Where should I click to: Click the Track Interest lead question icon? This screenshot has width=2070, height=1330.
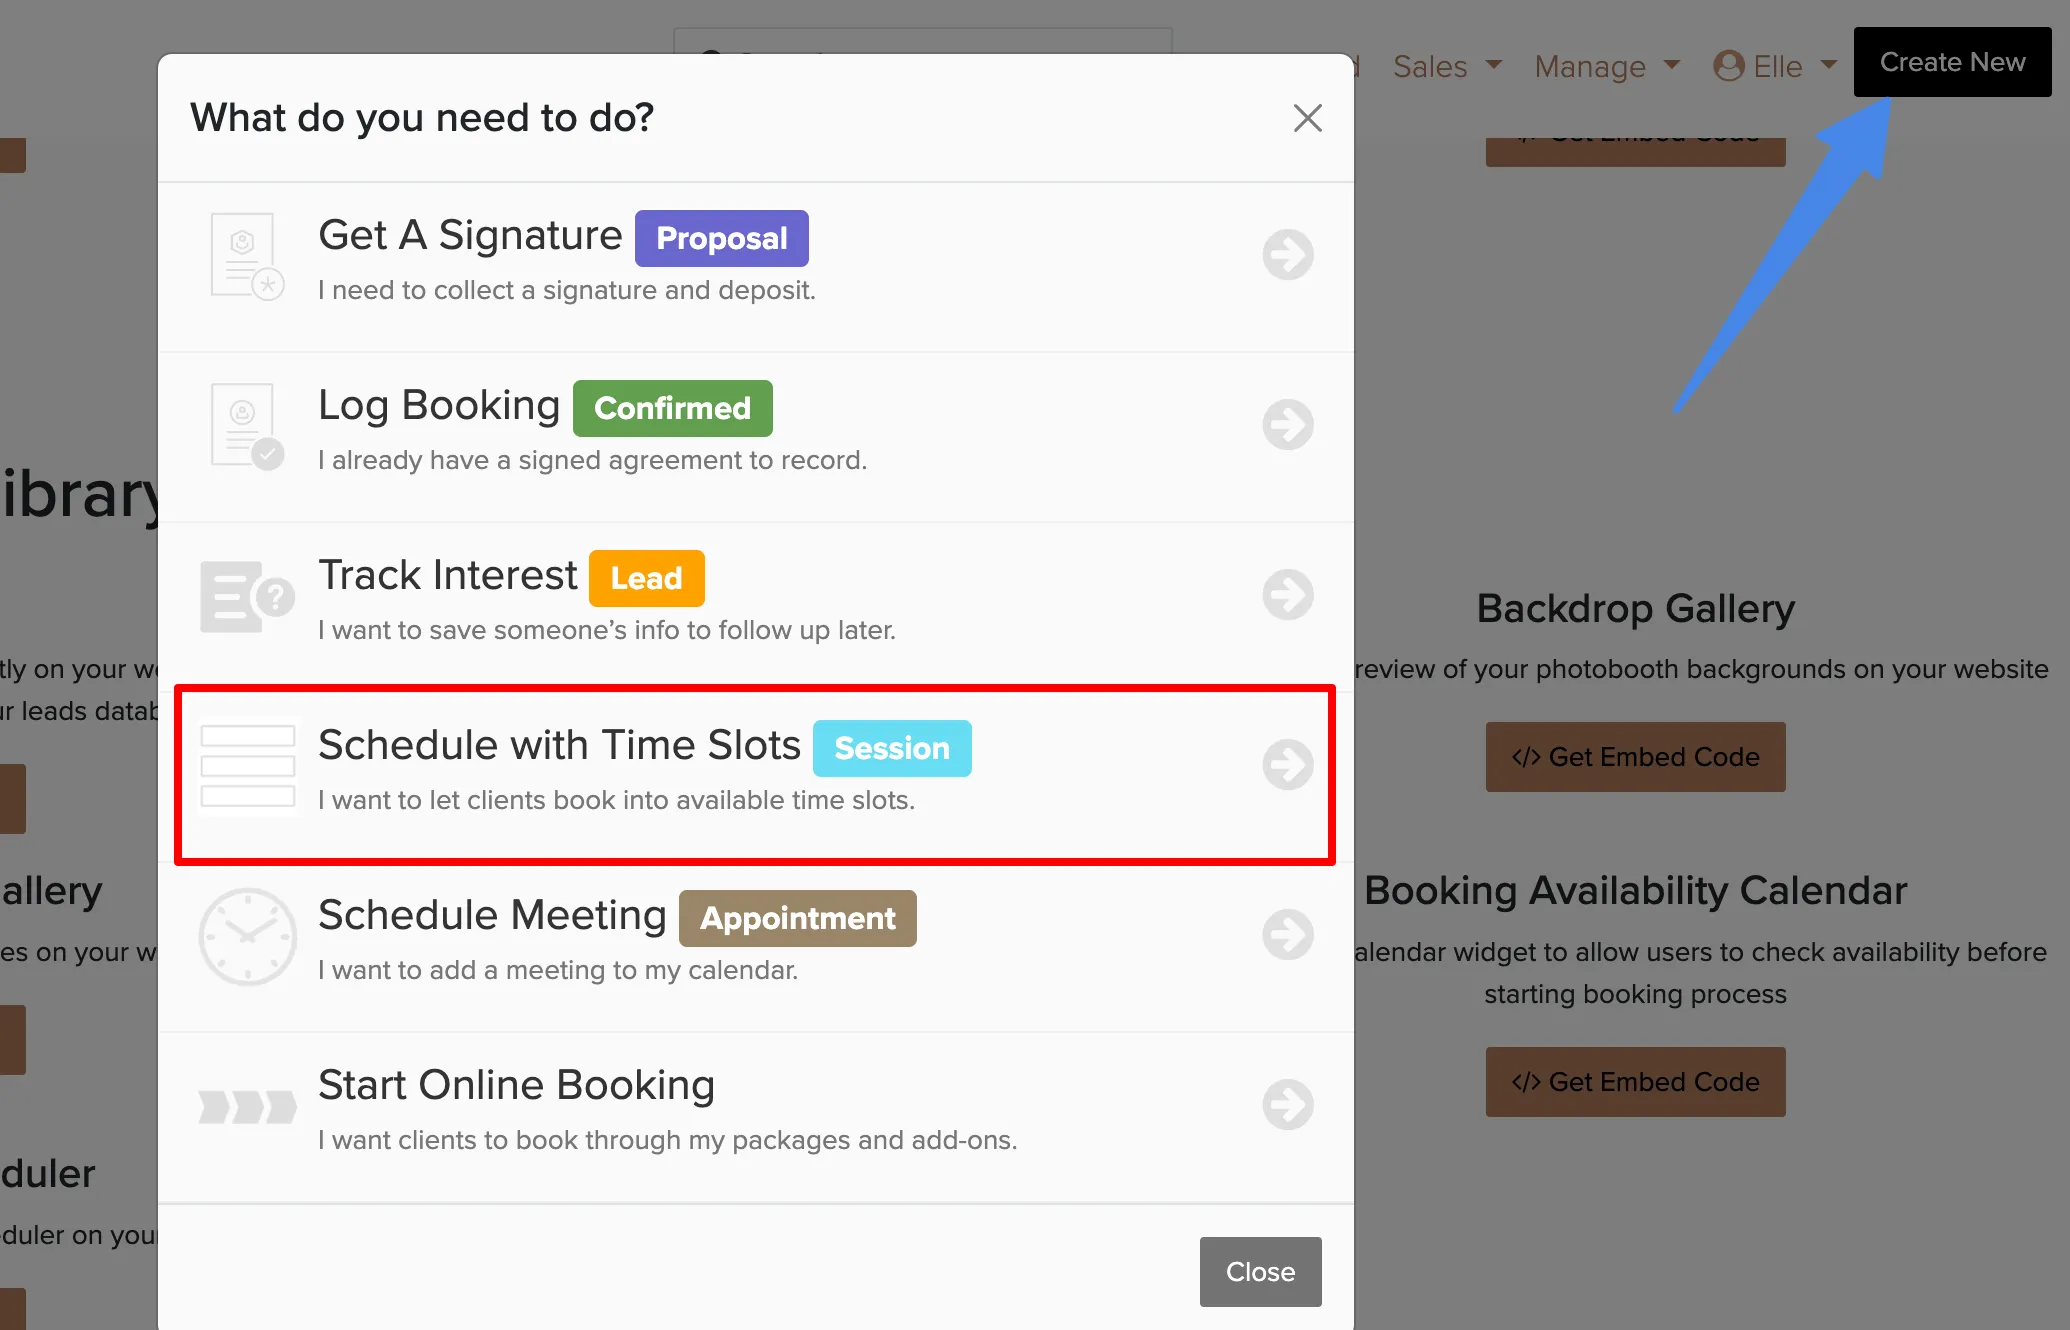[247, 597]
